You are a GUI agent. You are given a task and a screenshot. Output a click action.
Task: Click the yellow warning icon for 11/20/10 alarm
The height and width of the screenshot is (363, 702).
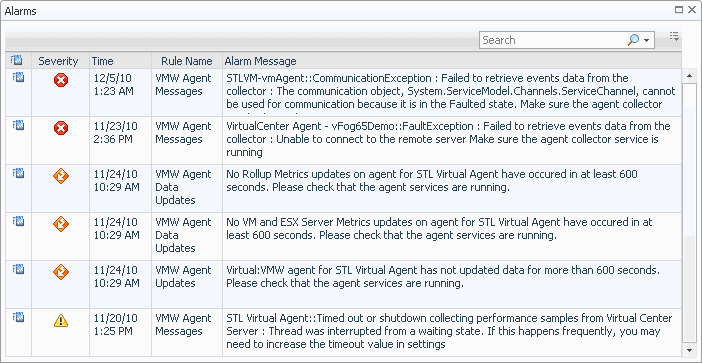tap(60, 320)
